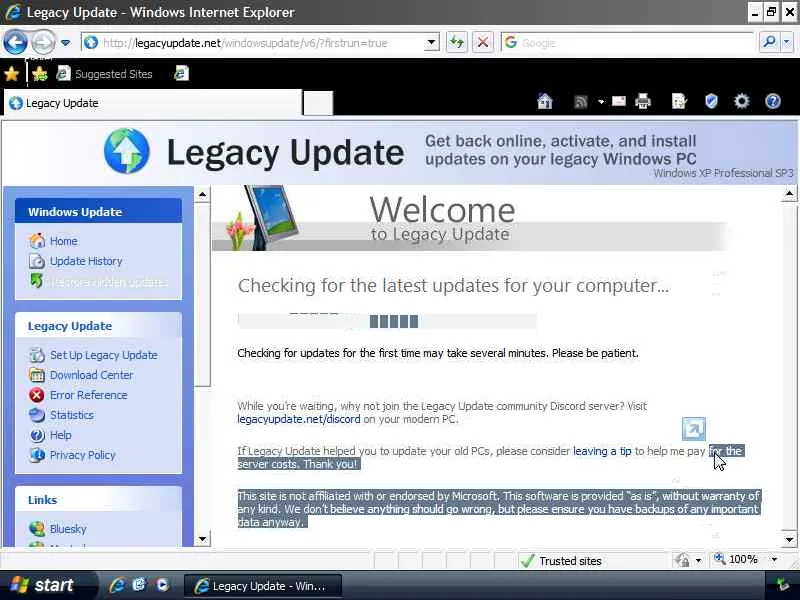Click the RSS feeds icon
Image resolution: width=800 pixels, height=600 pixels.
(581, 102)
